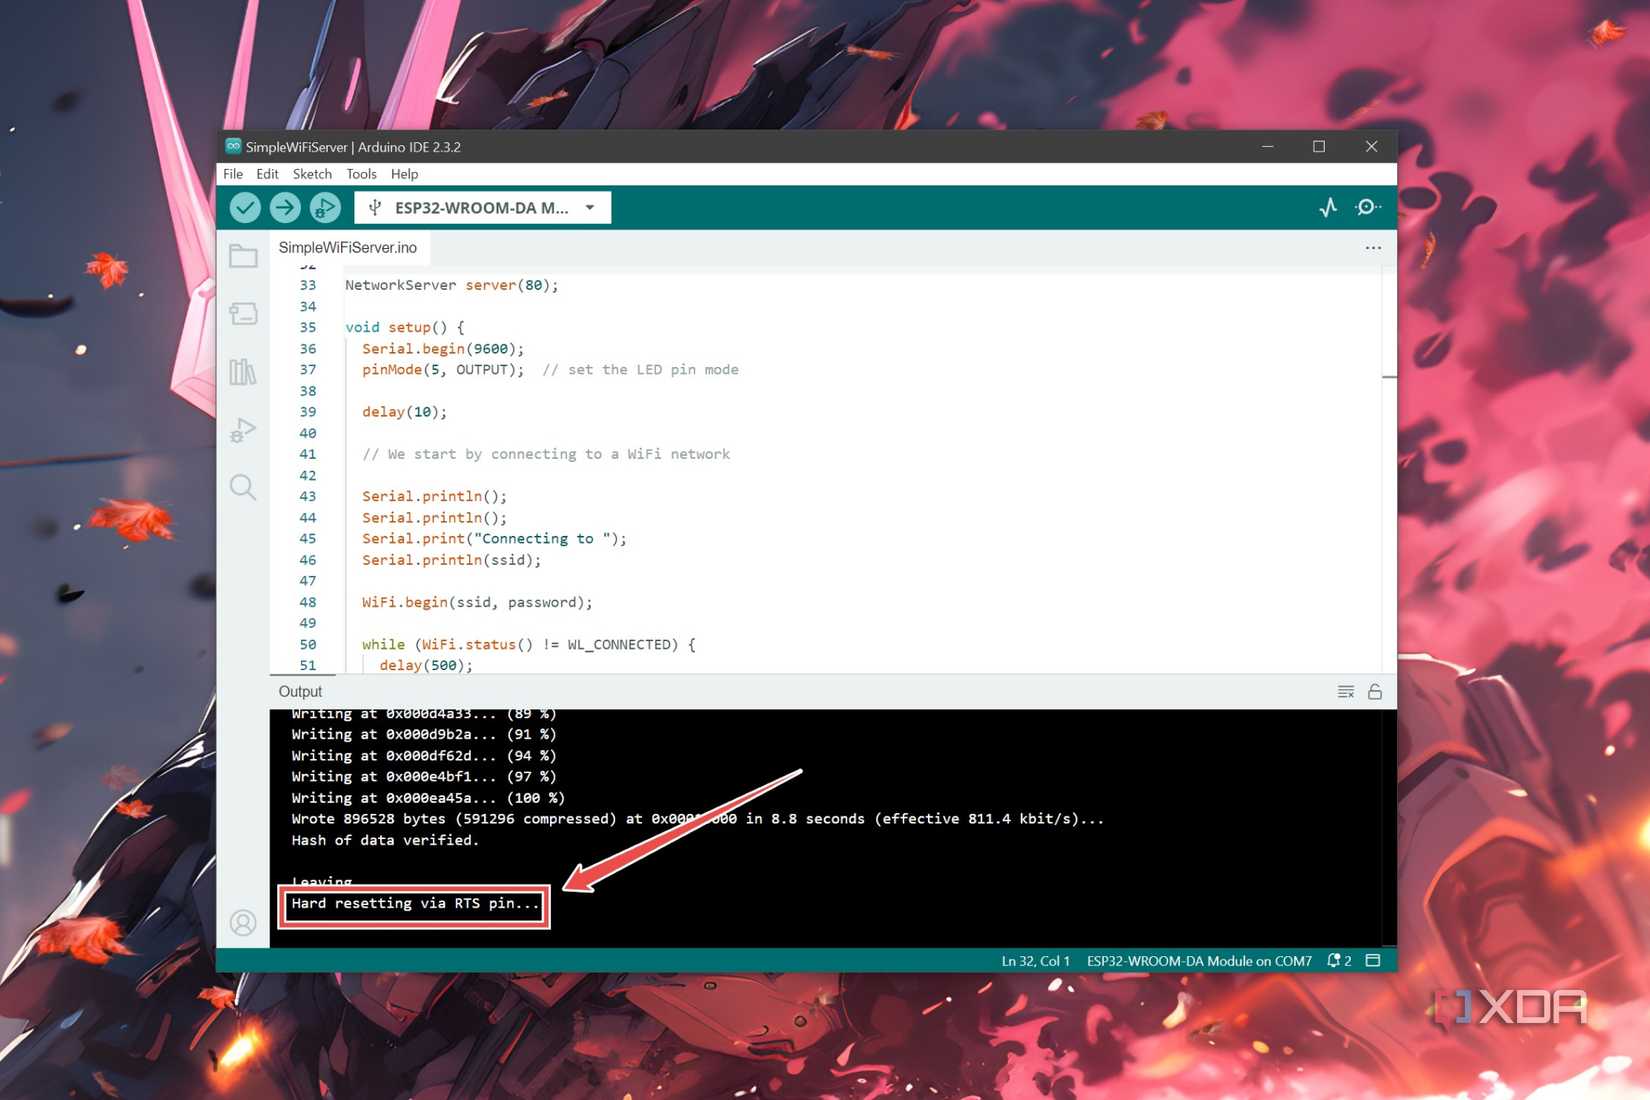Screen dimensions: 1650x1100
Task: Open the user account profile icon
Action: 243,922
